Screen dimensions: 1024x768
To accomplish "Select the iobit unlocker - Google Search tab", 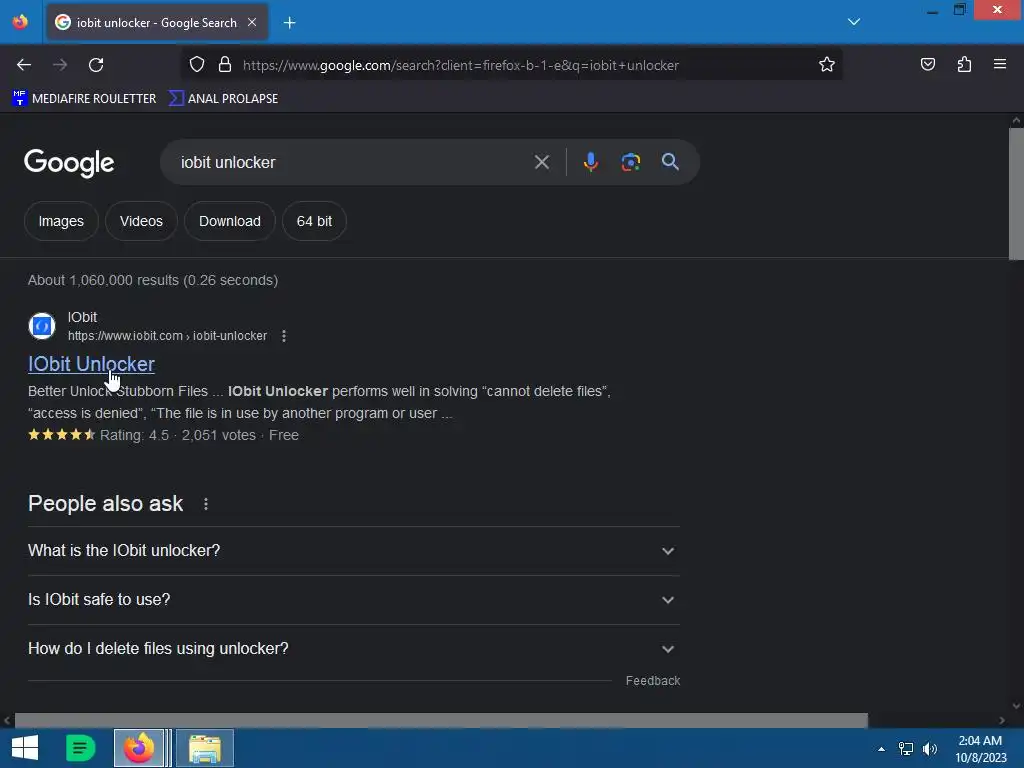I will click(x=157, y=23).
